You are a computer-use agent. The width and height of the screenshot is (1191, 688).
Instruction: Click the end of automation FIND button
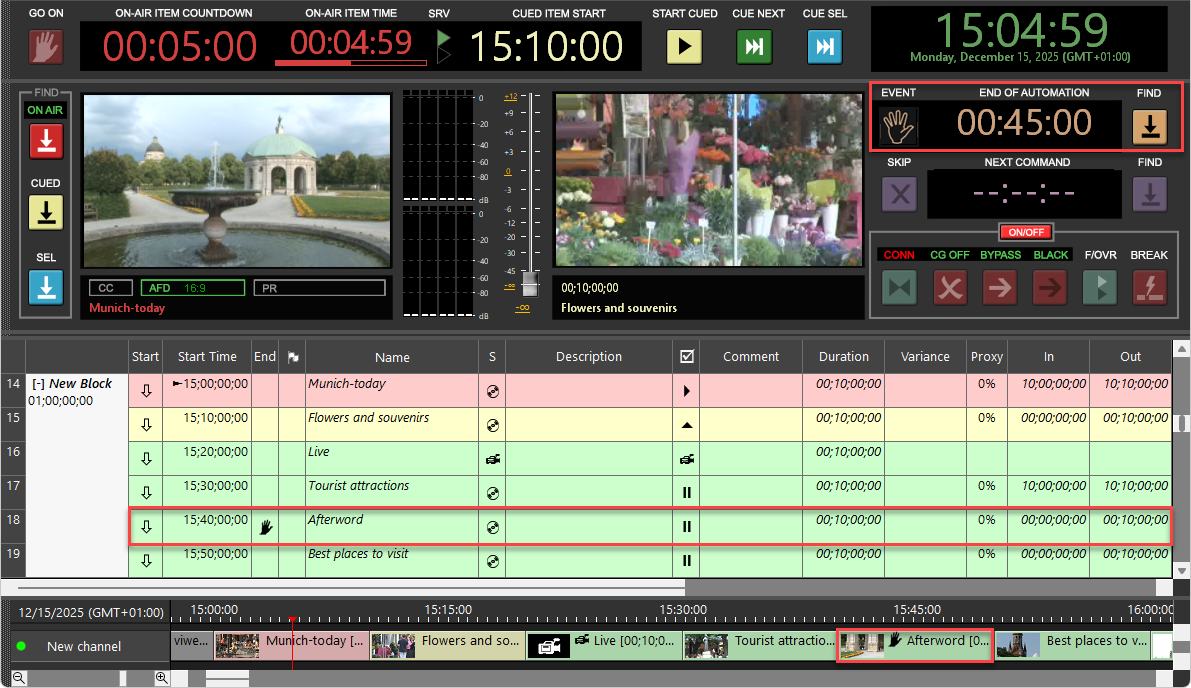point(1149,127)
